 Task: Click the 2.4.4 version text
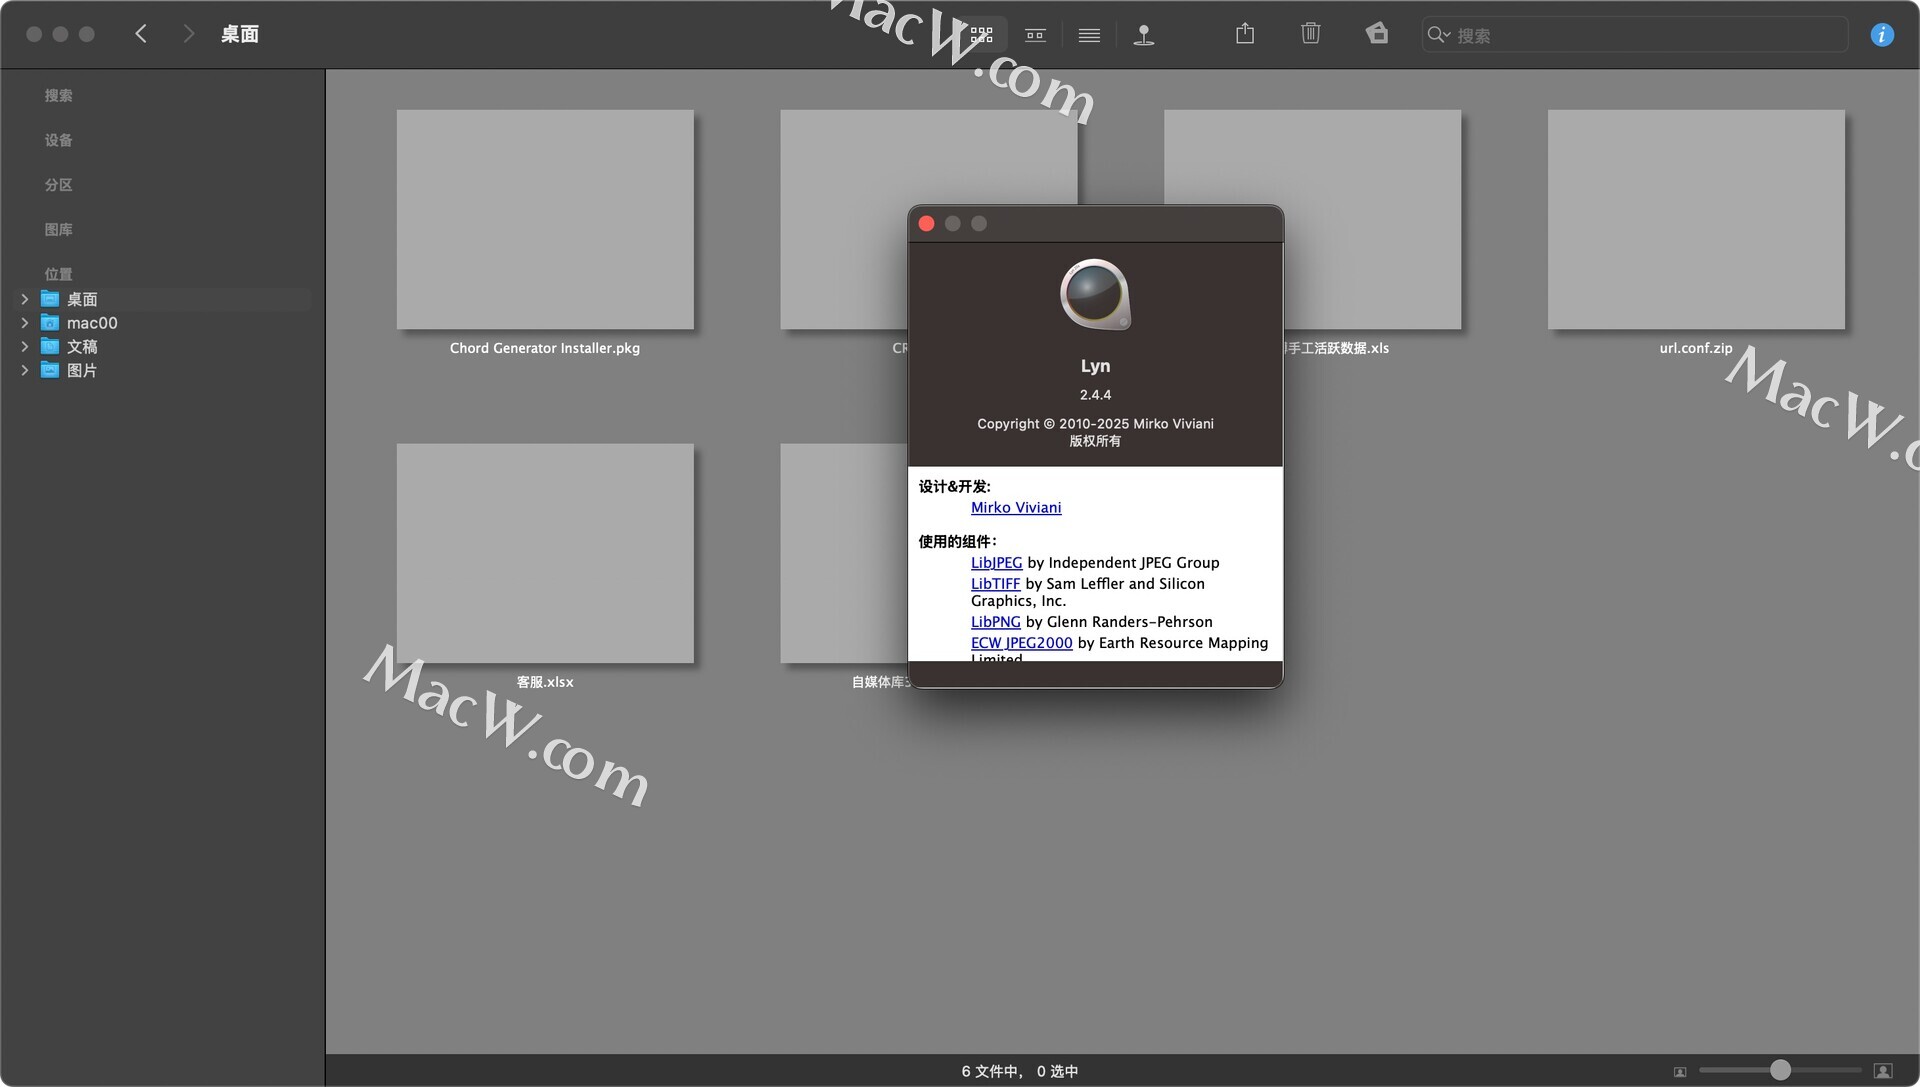1095,394
